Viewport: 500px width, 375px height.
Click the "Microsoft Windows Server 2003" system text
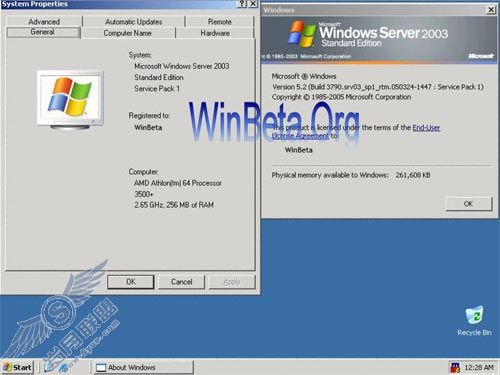(182, 66)
